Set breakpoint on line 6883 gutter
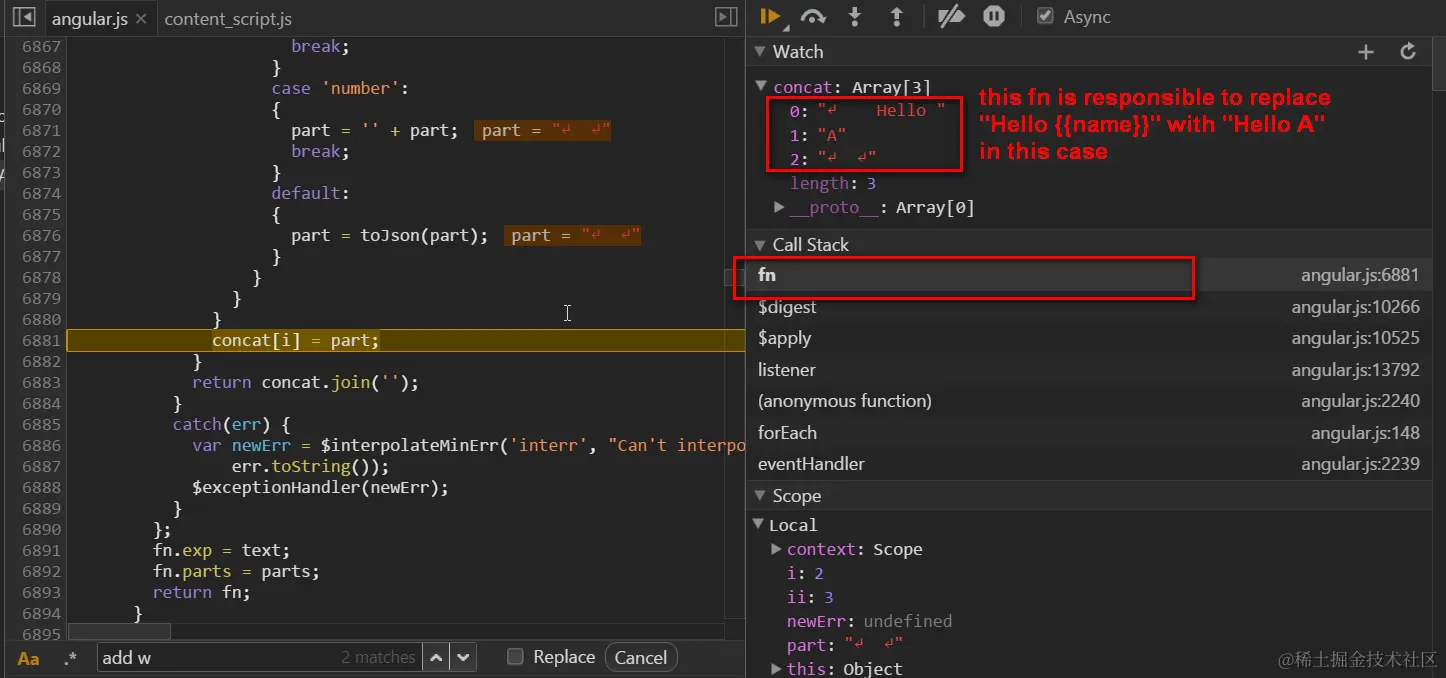 pos(40,383)
